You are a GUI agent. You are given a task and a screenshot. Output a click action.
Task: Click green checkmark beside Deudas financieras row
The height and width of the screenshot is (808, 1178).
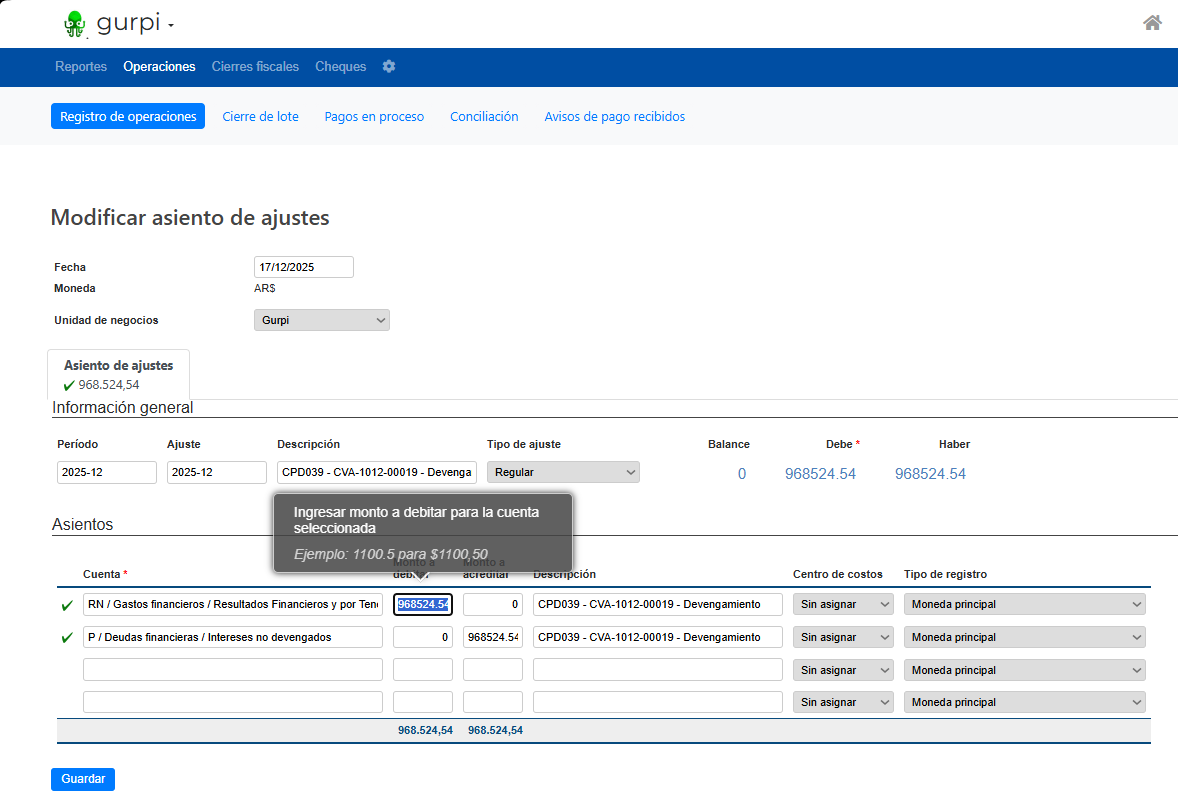point(67,638)
